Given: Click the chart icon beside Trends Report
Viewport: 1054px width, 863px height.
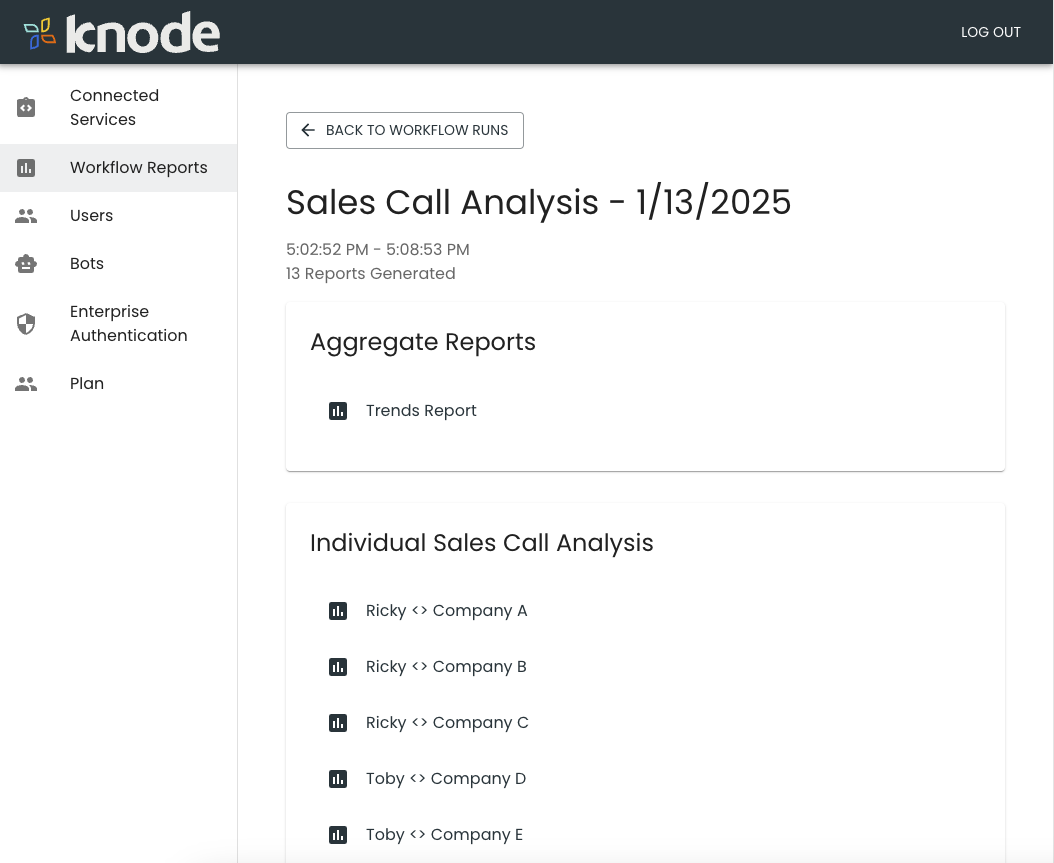Looking at the screenshot, I should point(338,411).
